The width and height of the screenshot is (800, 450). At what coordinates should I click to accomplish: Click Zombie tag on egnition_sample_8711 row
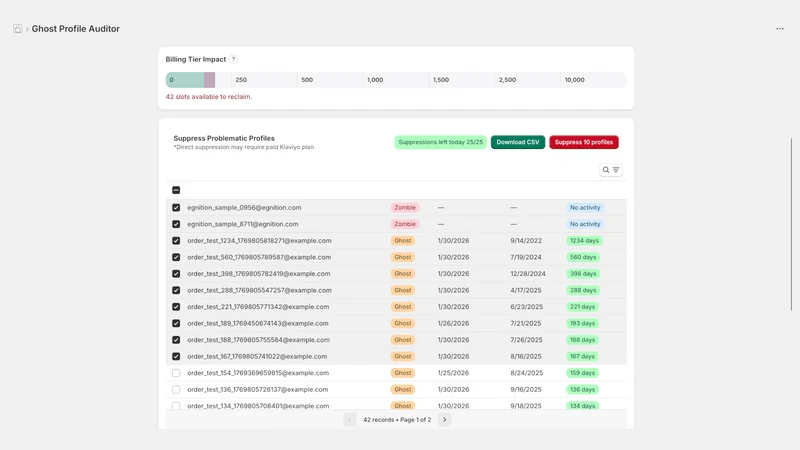coord(405,224)
